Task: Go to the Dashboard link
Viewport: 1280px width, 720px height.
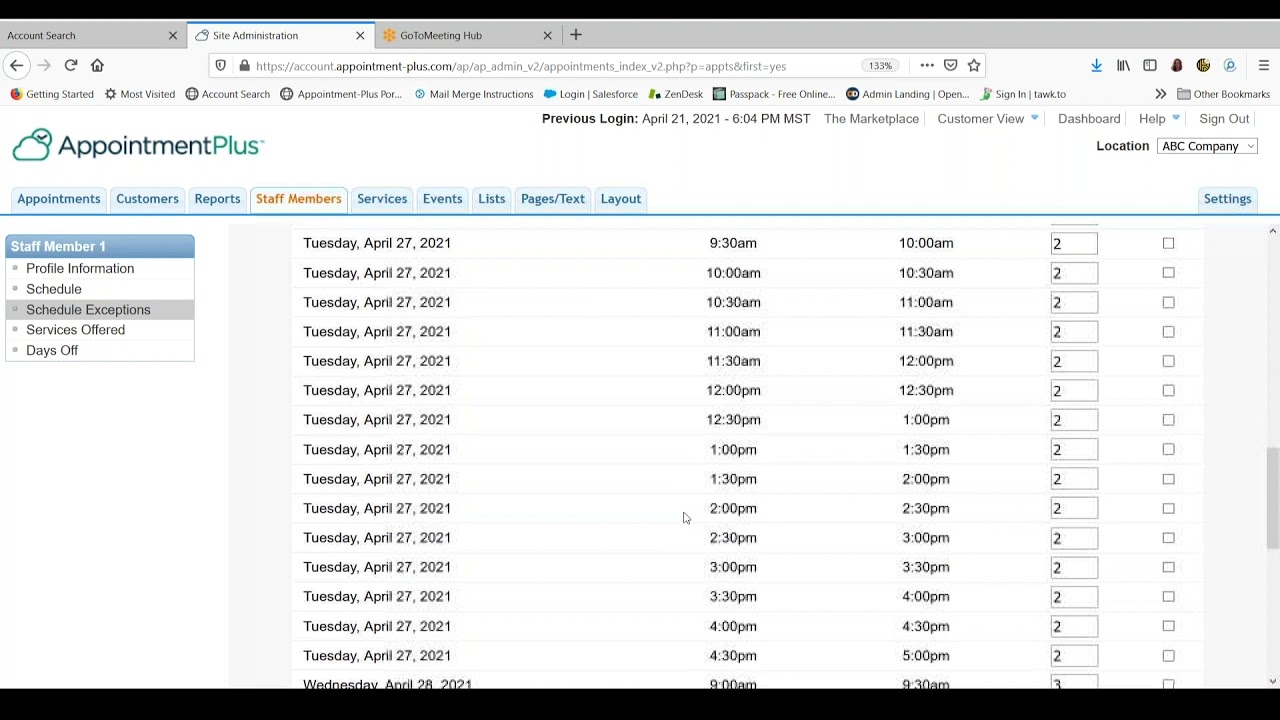Action: (x=1089, y=118)
